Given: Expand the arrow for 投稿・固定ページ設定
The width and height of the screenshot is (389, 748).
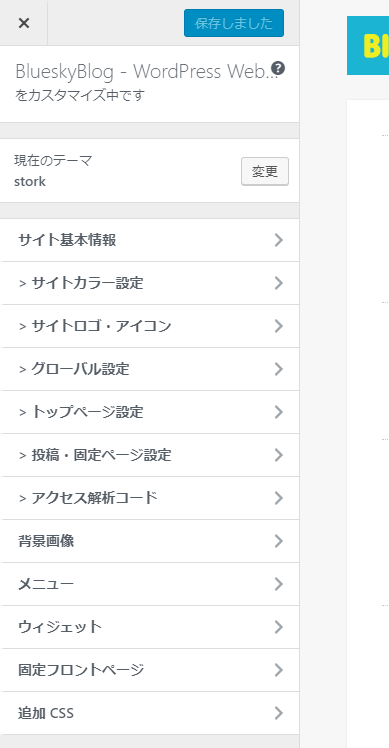Looking at the screenshot, I should point(279,455).
